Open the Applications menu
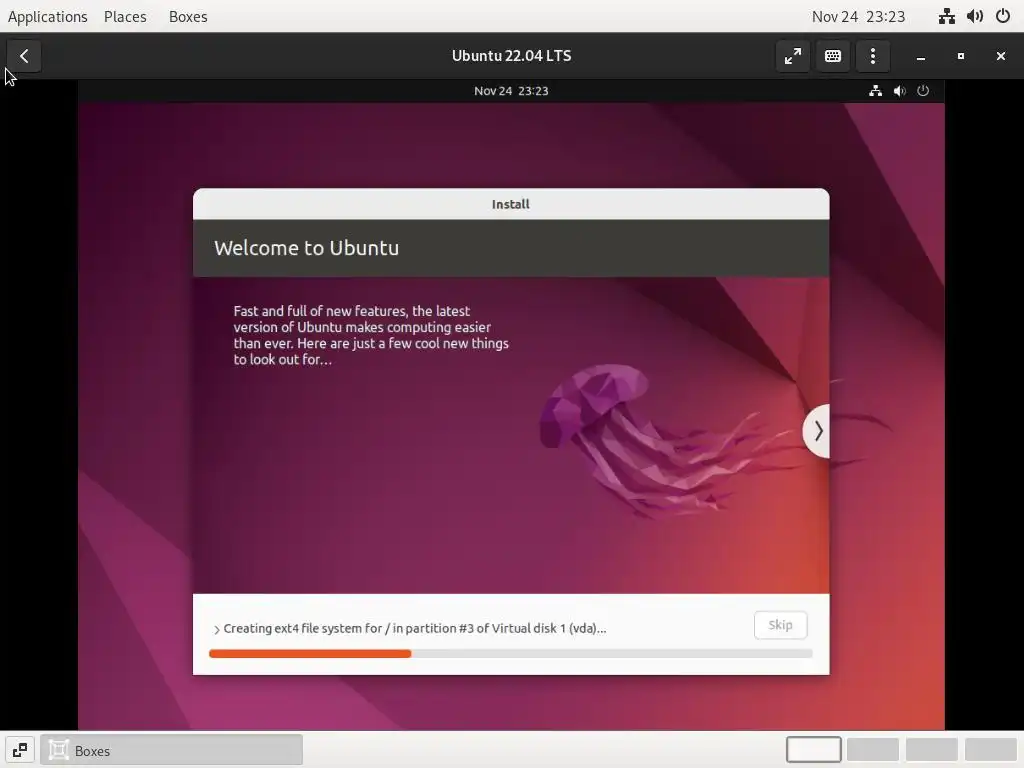 tap(48, 16)
